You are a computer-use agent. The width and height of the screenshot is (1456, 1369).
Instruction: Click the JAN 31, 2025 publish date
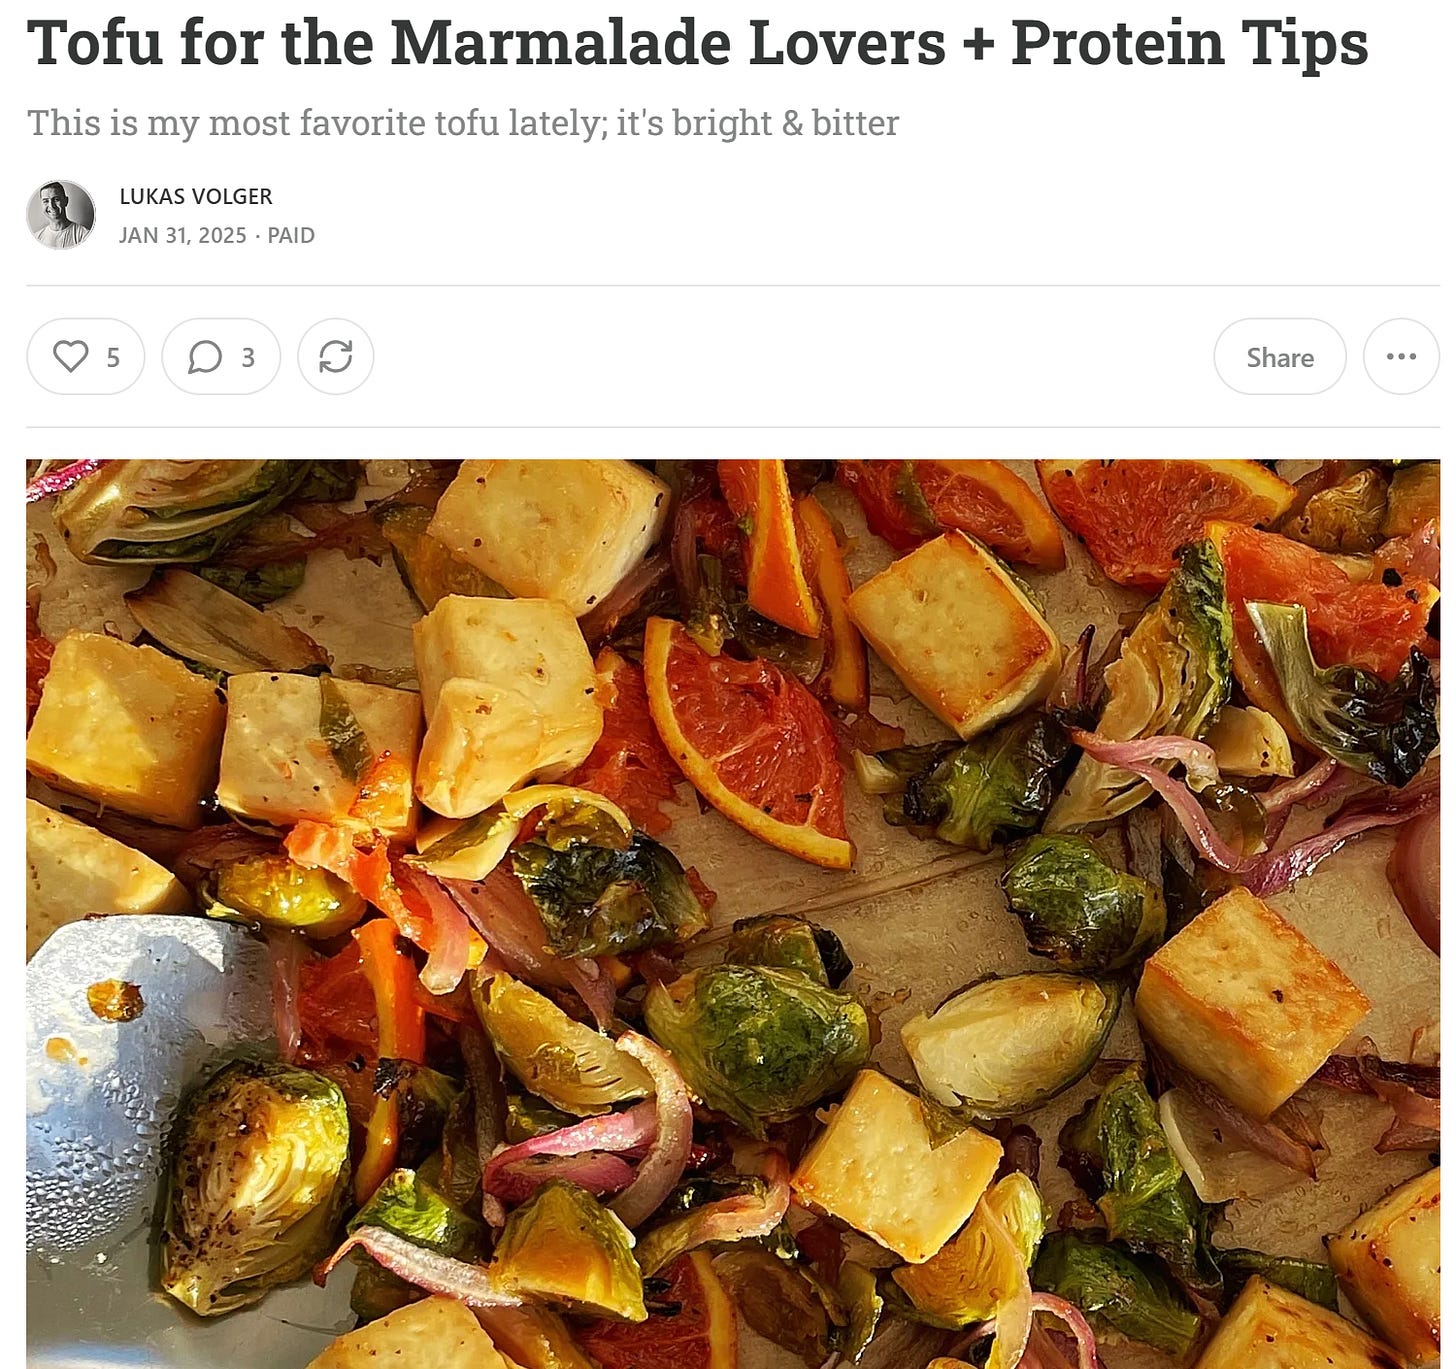[182, 235]
